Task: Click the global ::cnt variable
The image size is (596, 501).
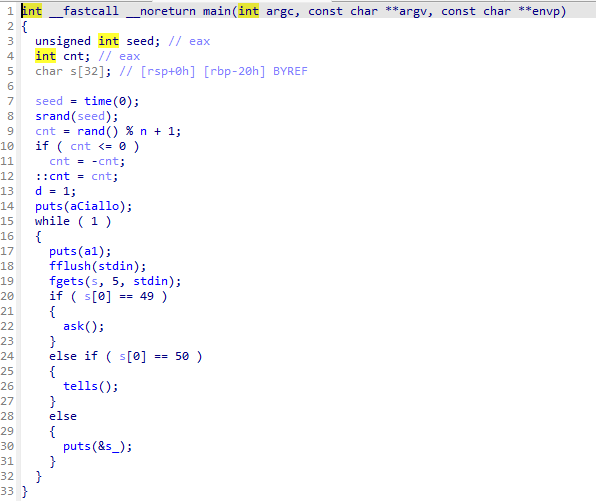Action: 52,176
